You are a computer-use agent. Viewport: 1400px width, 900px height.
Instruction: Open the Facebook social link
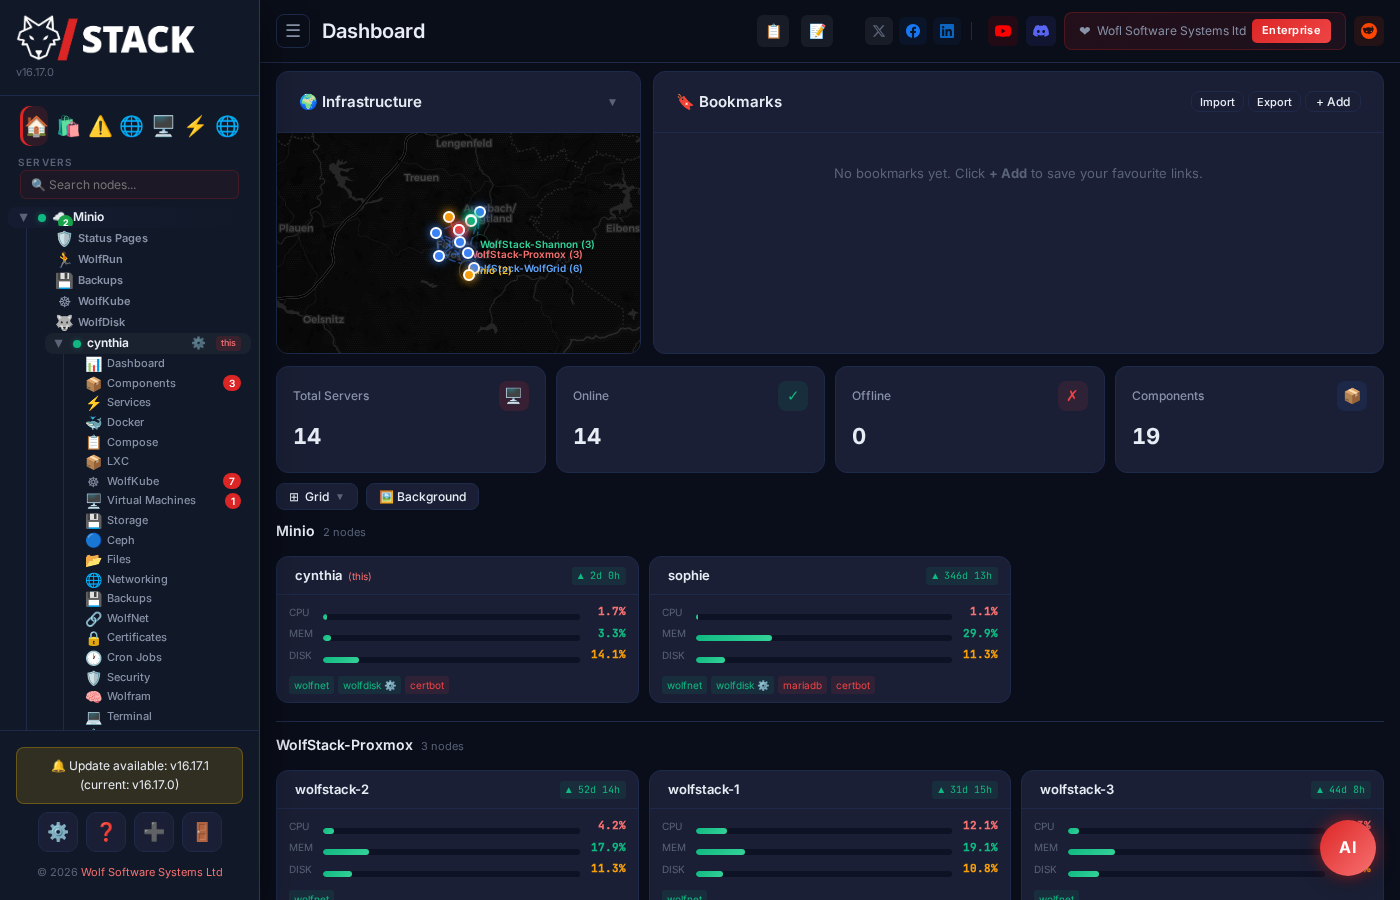point(913,31)
